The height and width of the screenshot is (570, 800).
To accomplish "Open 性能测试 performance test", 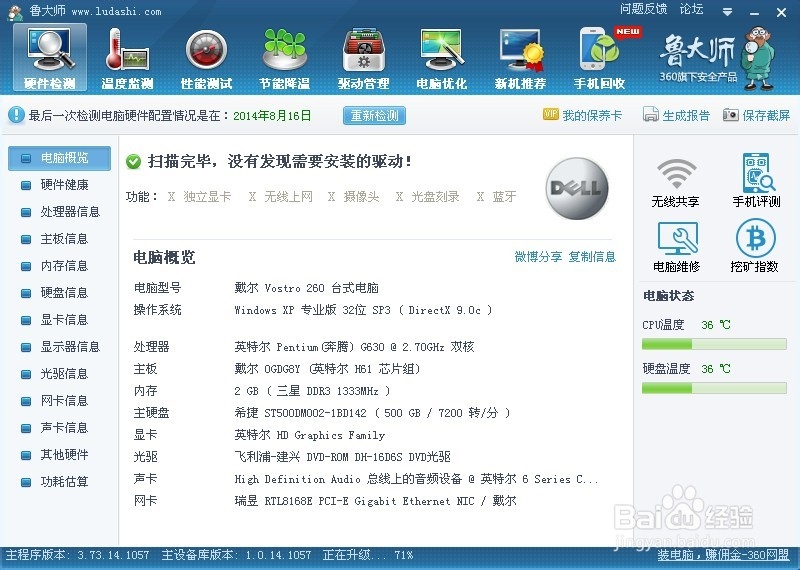I will (206, 58).
